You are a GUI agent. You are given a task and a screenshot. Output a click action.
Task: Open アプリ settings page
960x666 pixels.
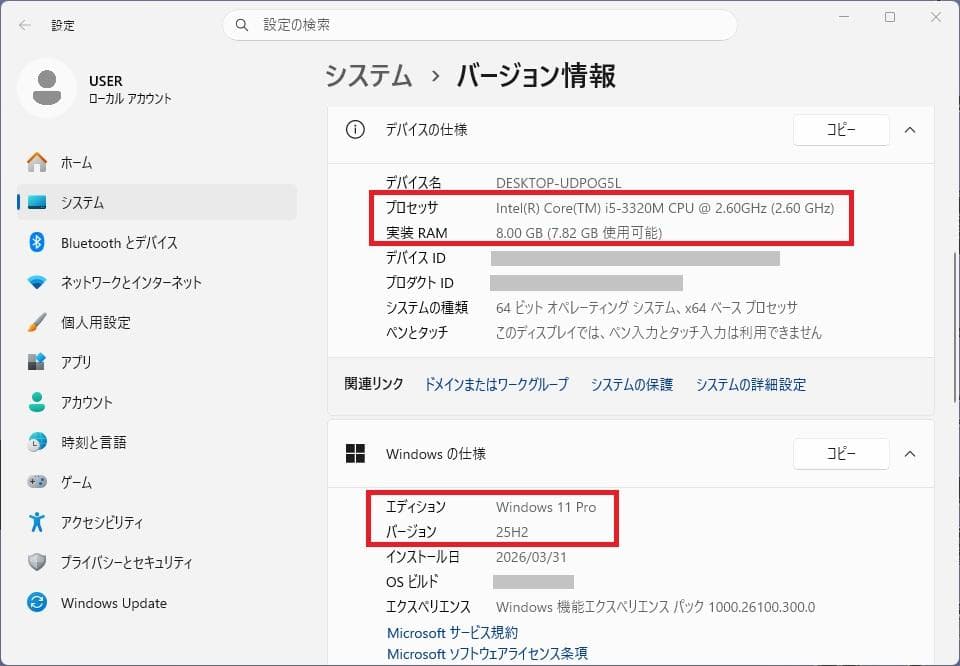click(x=76, y=363)
